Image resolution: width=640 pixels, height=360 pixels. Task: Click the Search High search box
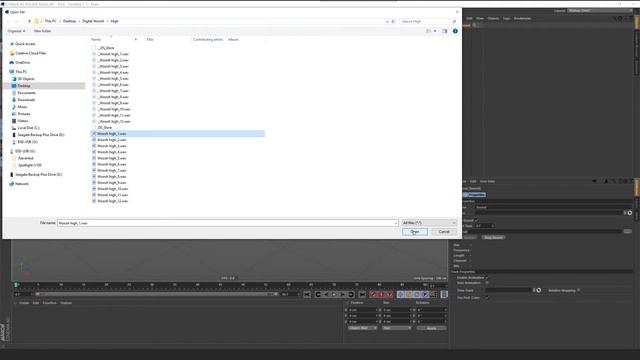coord(428,21)
